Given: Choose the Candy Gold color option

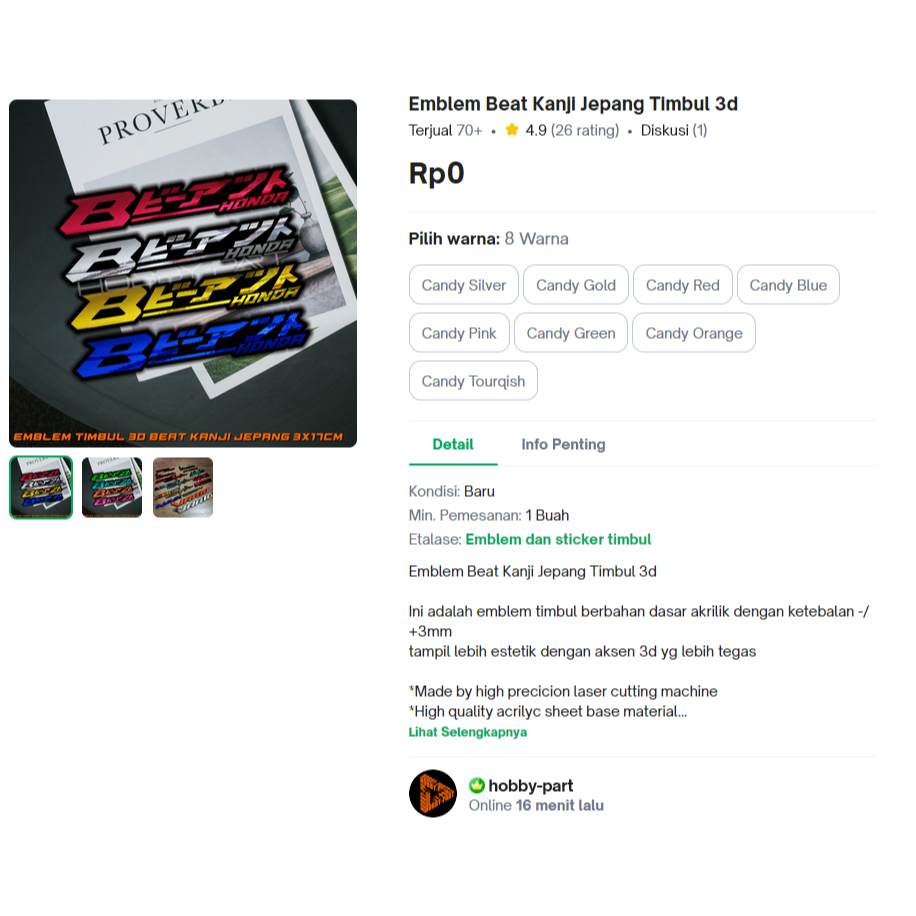Looking at the screenshot, I should click(x=576, y=285).
